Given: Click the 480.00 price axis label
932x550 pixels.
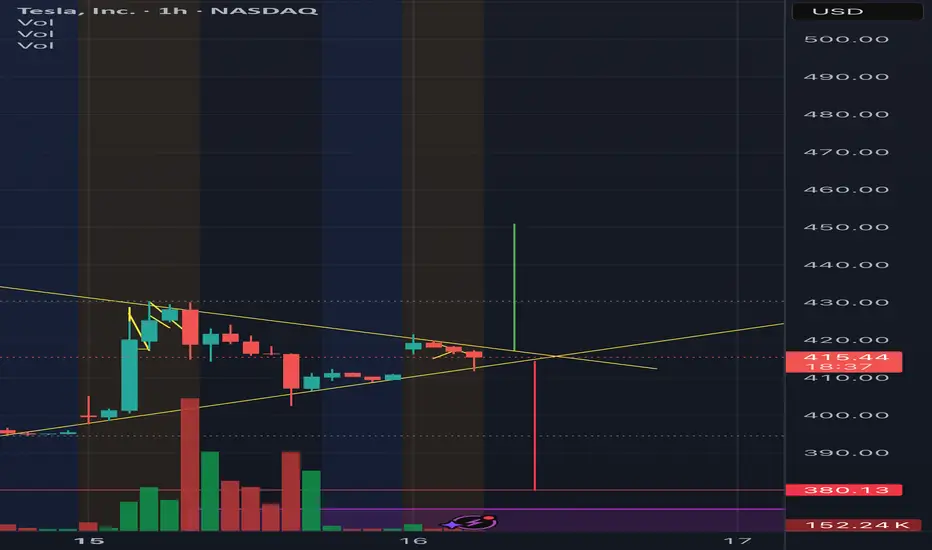Looking at the screenshot, I should pyautogui.click(x=846, y=114).
